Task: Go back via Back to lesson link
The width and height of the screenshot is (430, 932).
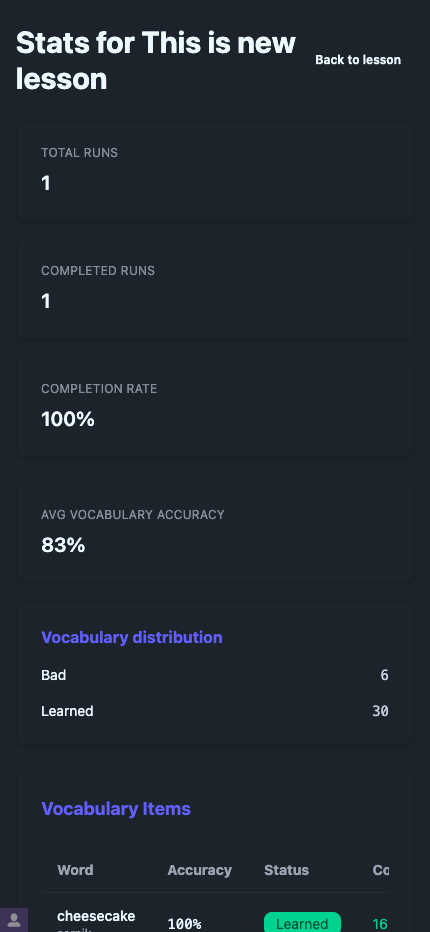Action: tap(358, 60)
